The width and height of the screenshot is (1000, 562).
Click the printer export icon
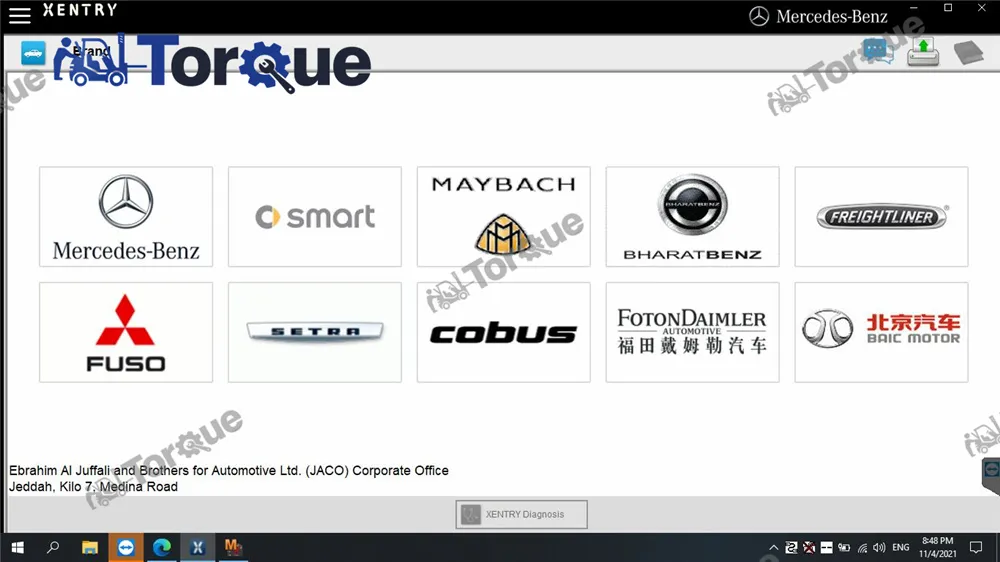click(923, 52)
